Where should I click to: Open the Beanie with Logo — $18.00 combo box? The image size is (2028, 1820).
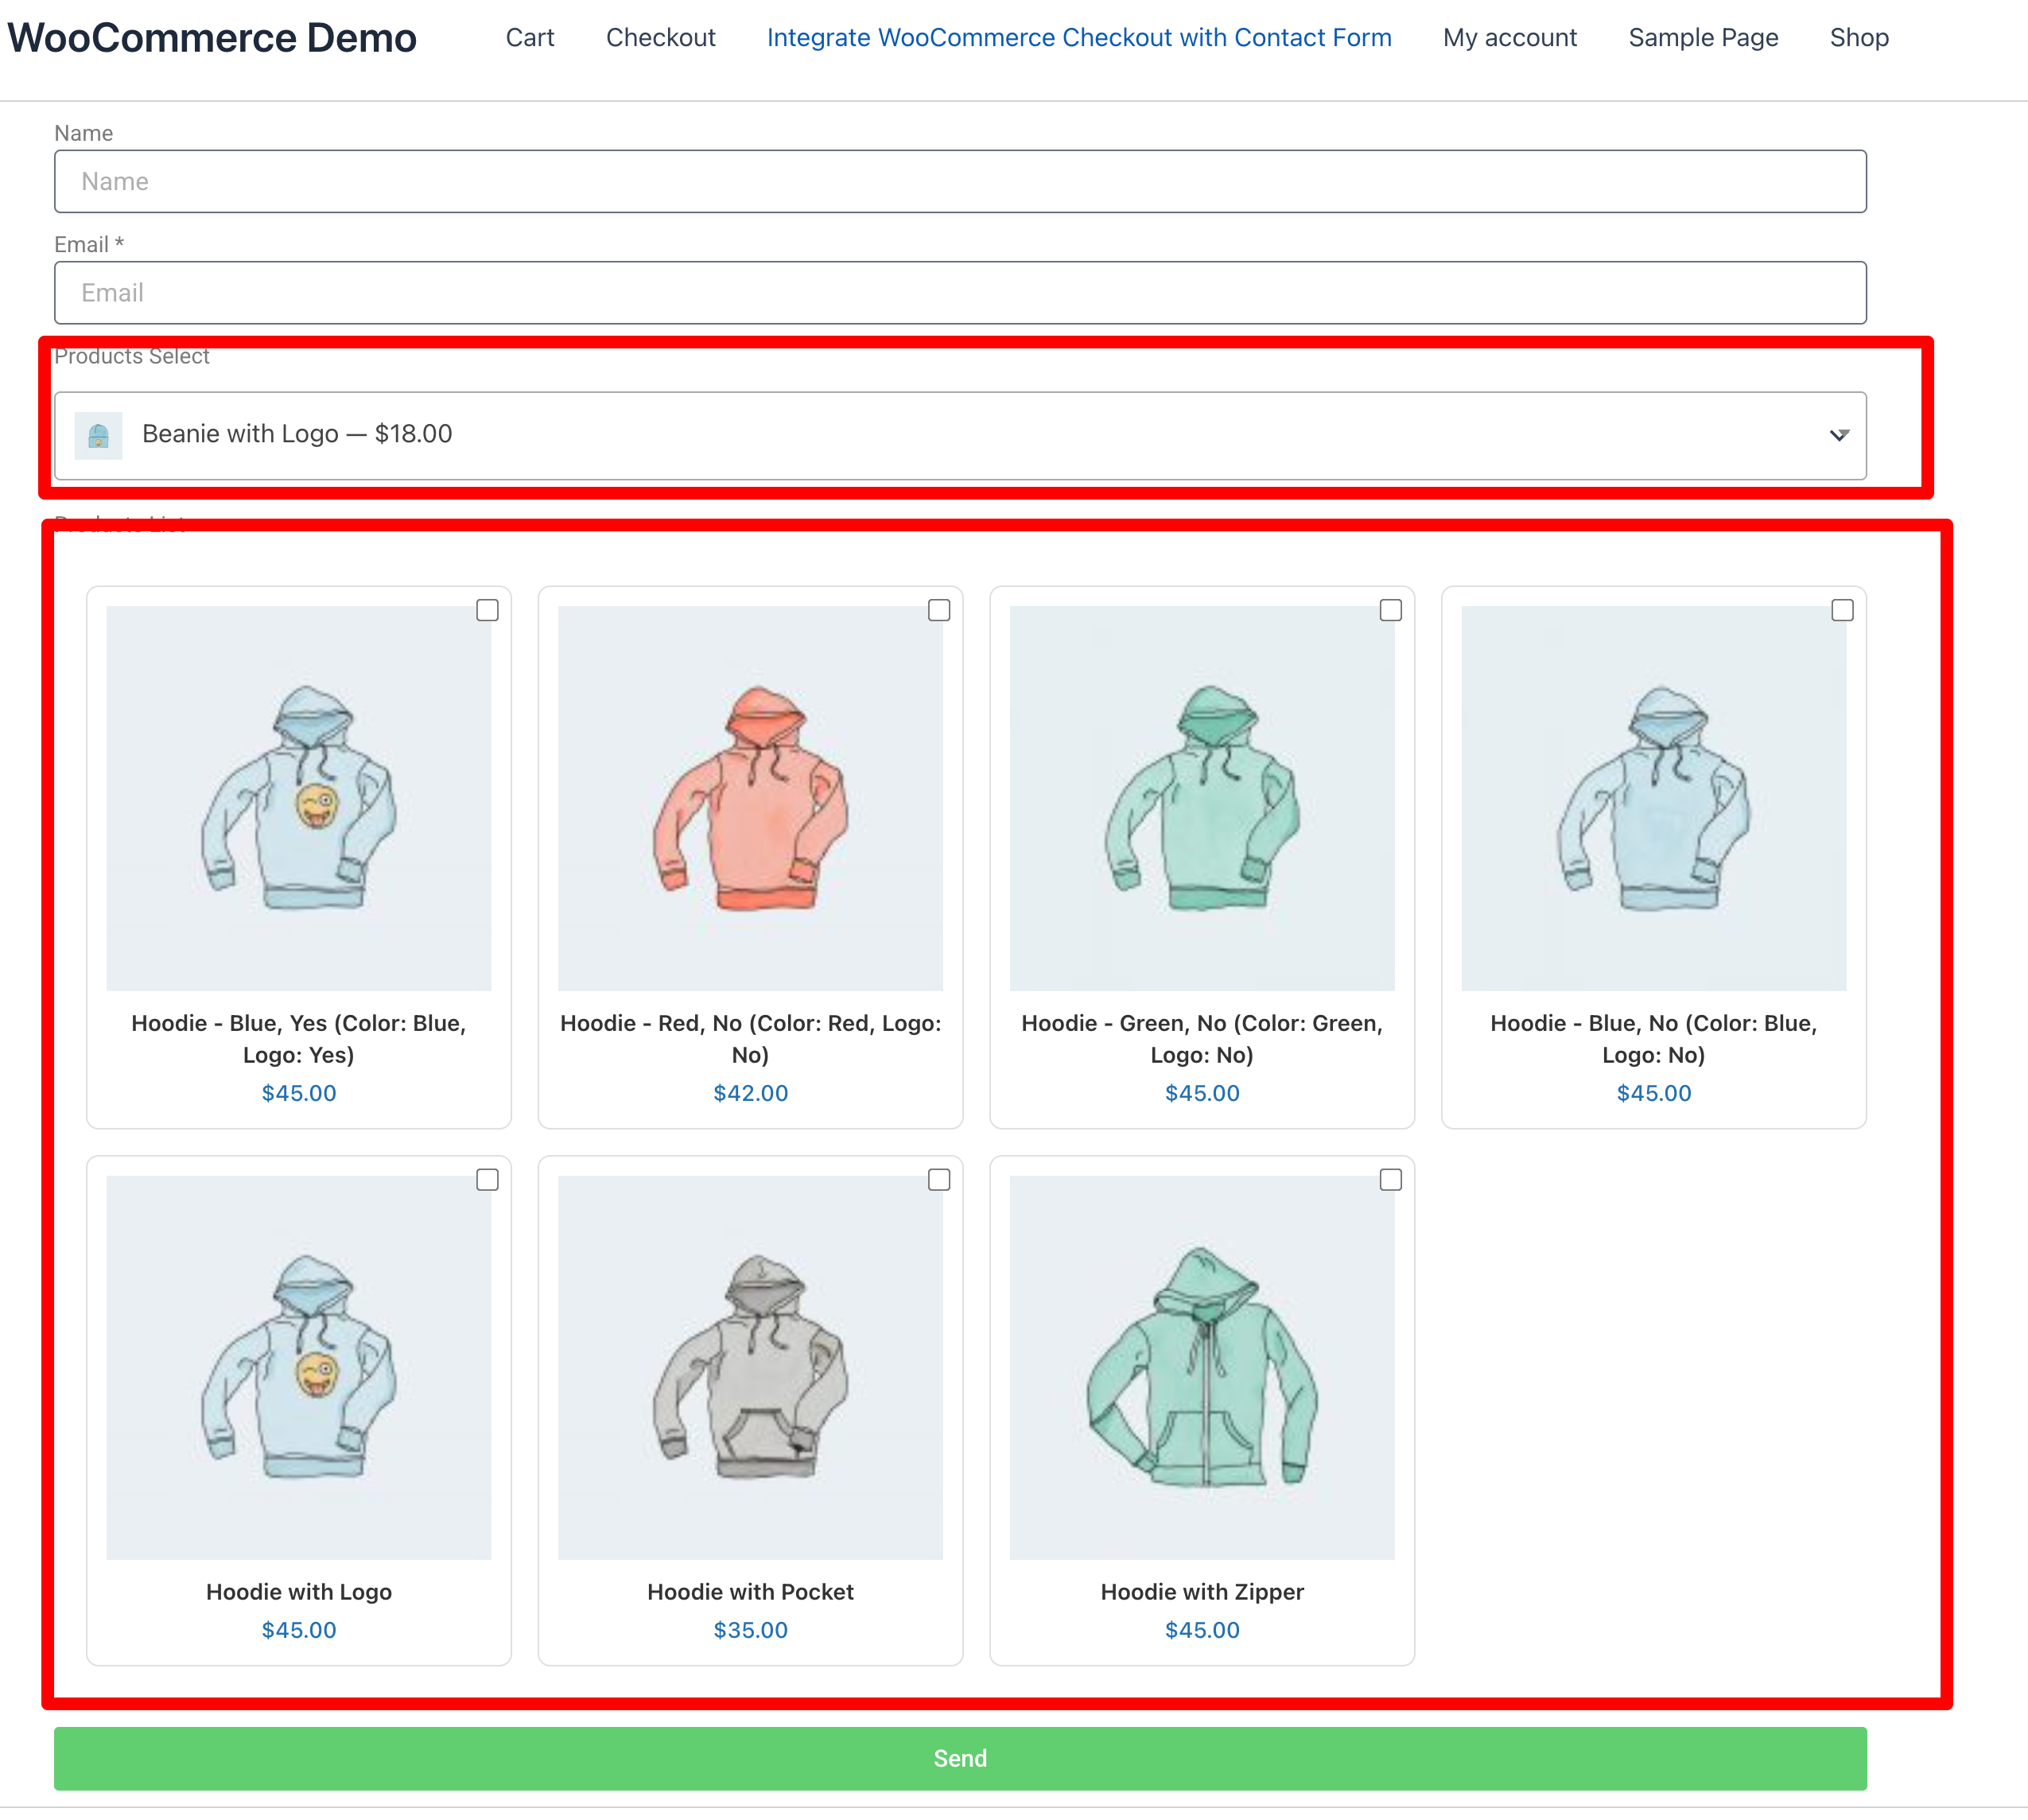[960, 435]
